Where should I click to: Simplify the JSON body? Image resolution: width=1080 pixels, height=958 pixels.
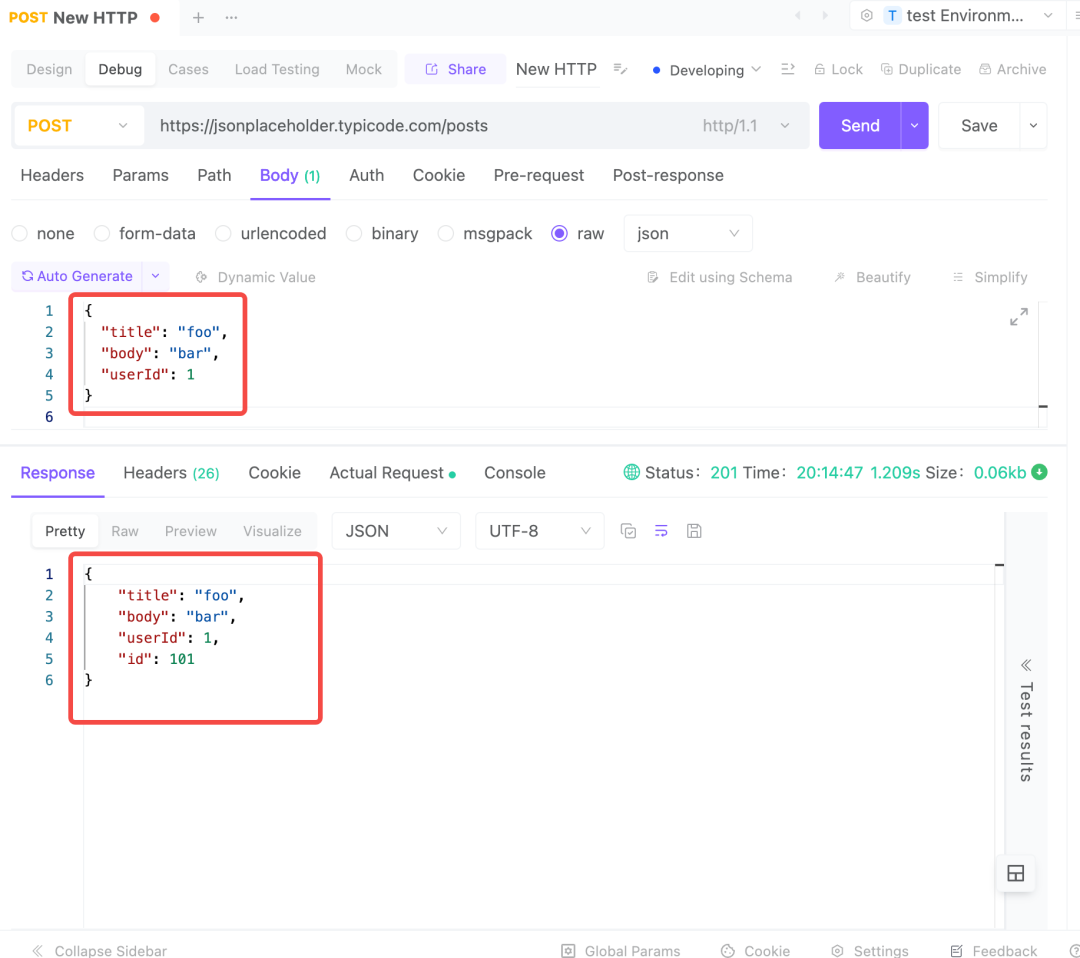[990, 277]
